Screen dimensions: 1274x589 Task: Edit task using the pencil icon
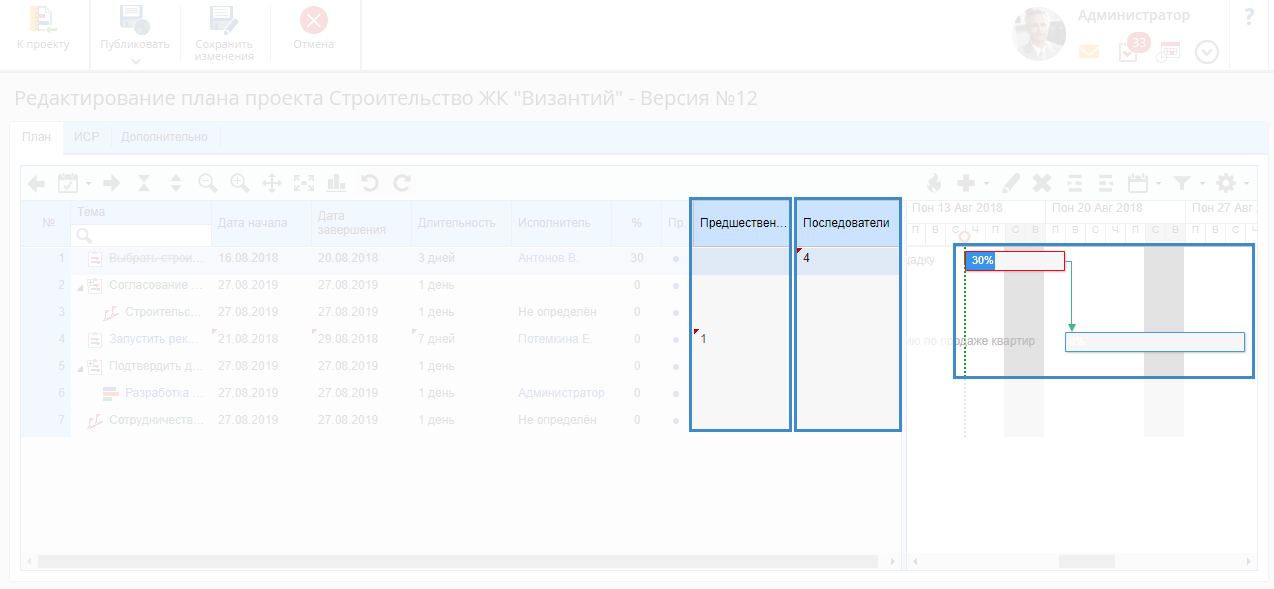(x=1011, y=183)
